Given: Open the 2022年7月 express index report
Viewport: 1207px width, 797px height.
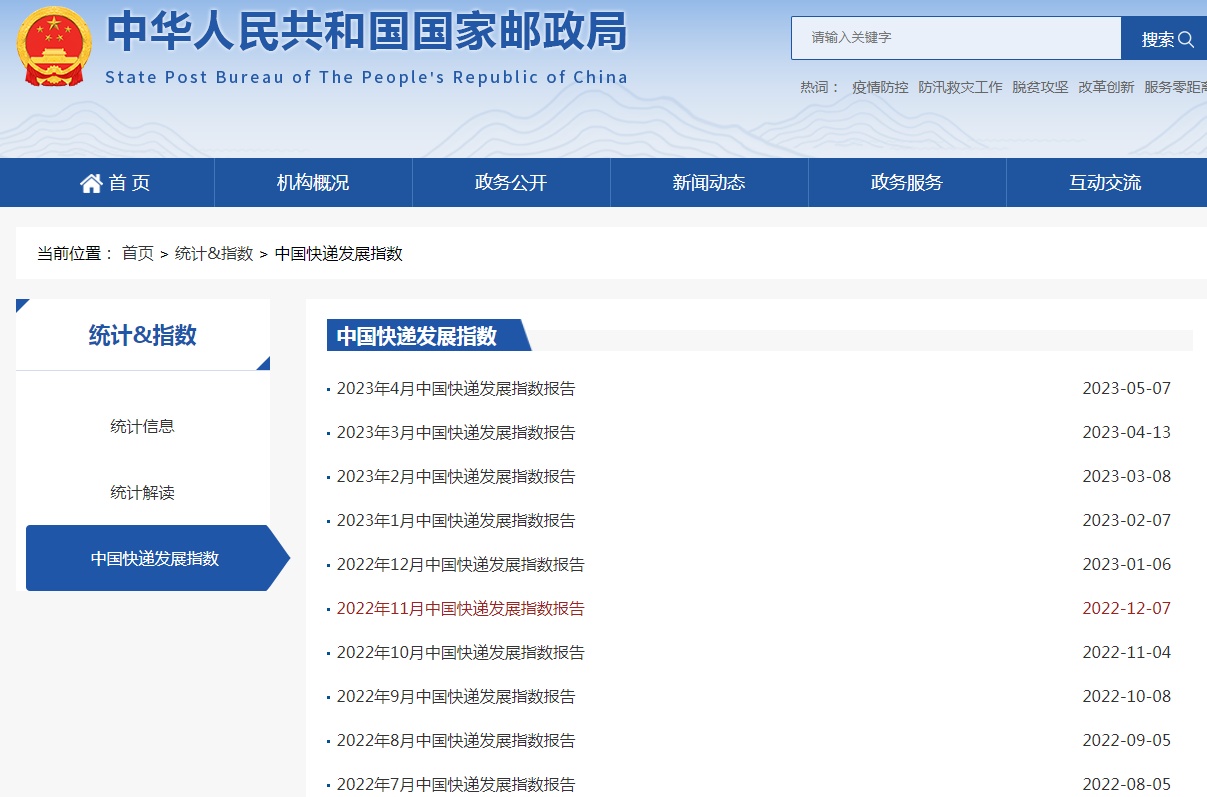Looking at the screenshot, I should pos(456,785).
